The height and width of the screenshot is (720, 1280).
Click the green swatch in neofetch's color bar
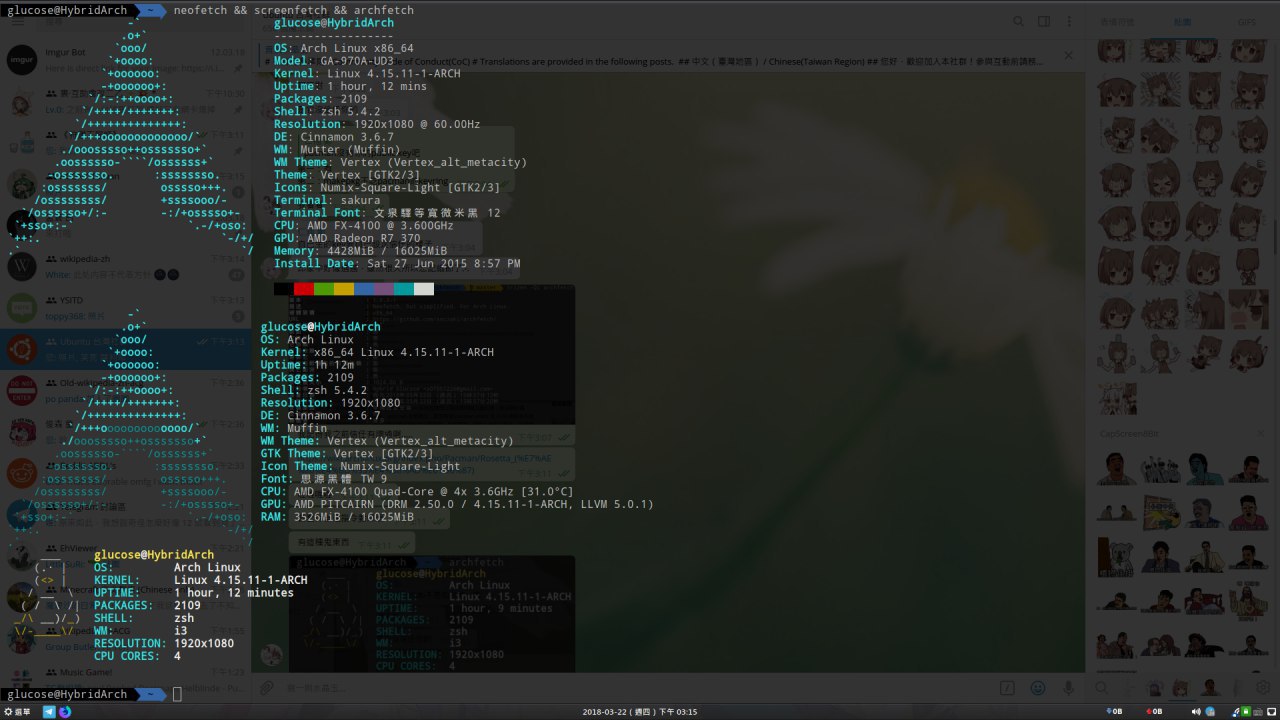[x=324, y=289]
